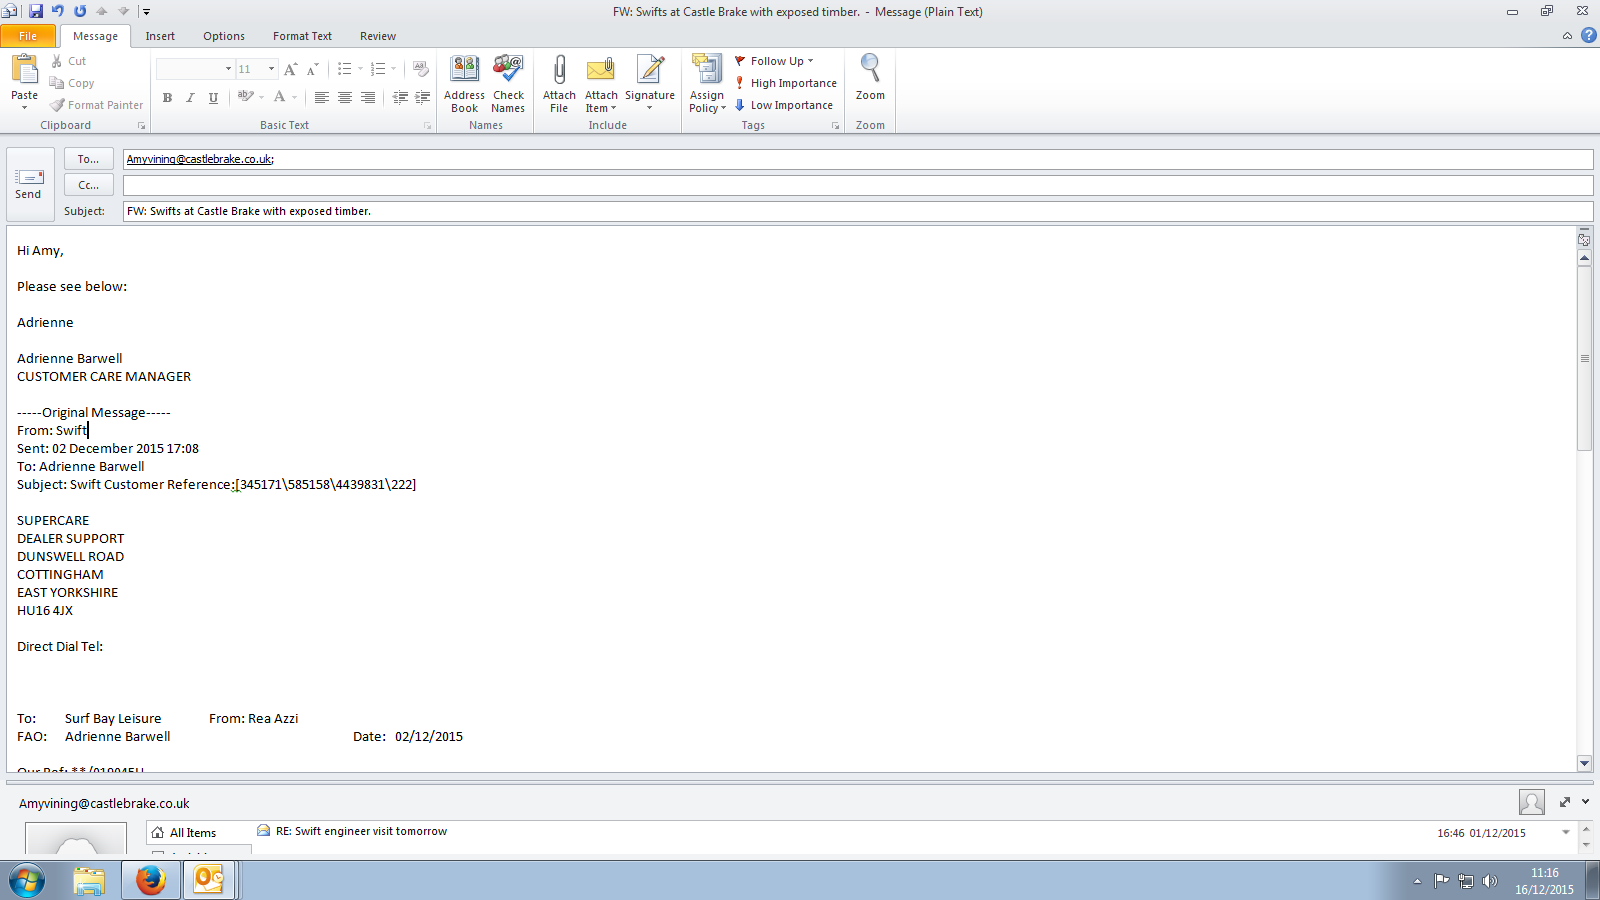The width and height of the screenshot is (1600, 900).
Task: Toggle bold formatting
Action: (x=167, y=97)
